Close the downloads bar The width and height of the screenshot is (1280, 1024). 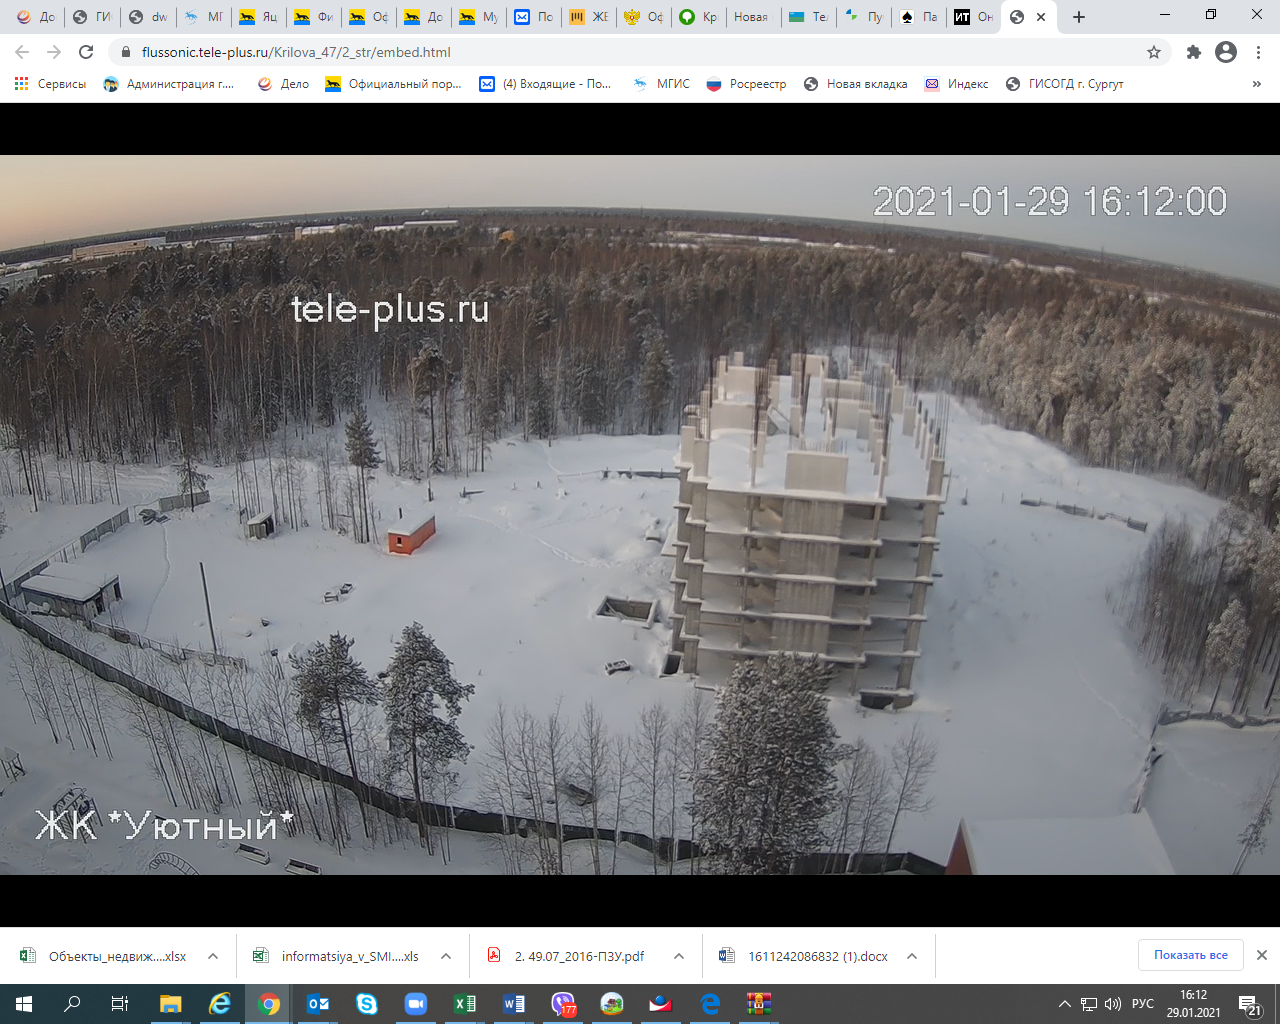[x=1262, y=955]
